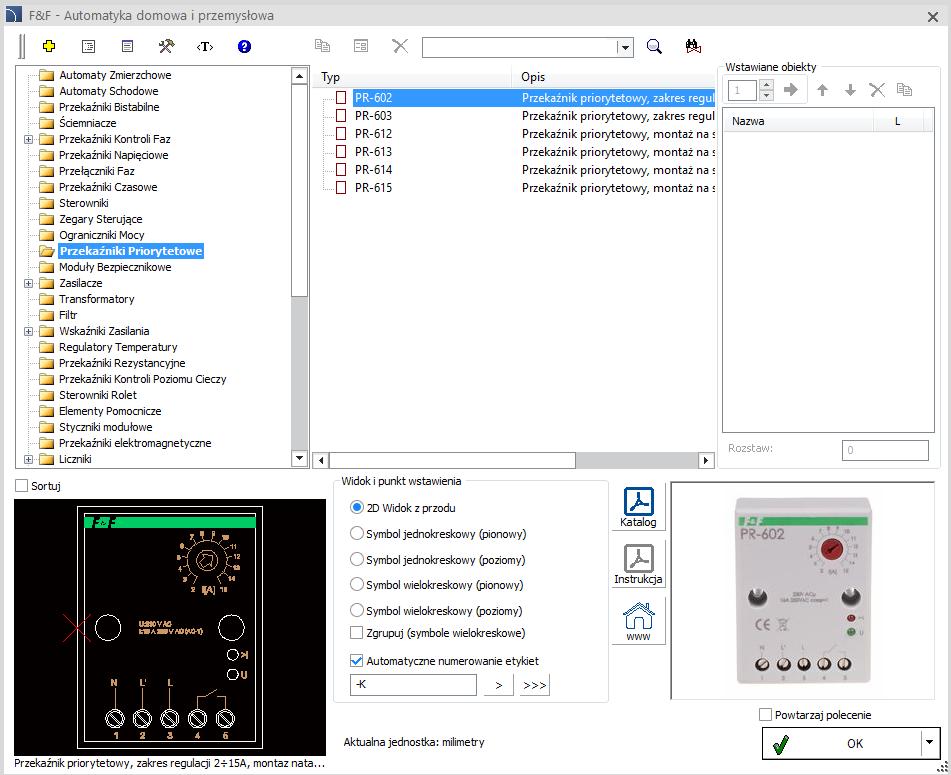
Task: Increase the object count spinner
Action: [x=767, y=86]
